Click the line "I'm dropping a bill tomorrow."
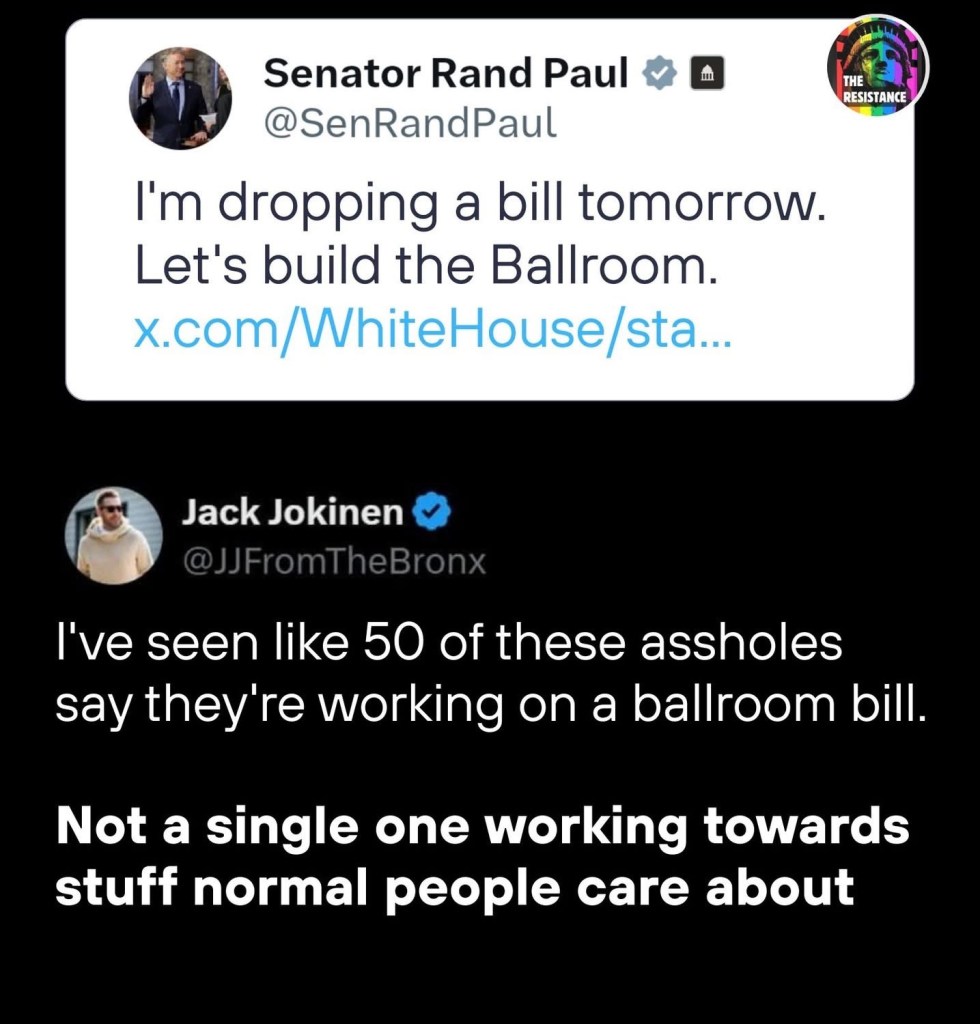The height and width of the screenshot is (1024, 980). 480,204
